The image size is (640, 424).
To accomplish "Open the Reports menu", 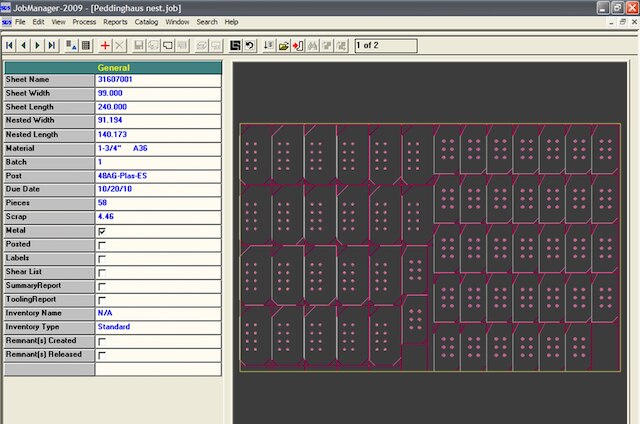I will 115,21.
